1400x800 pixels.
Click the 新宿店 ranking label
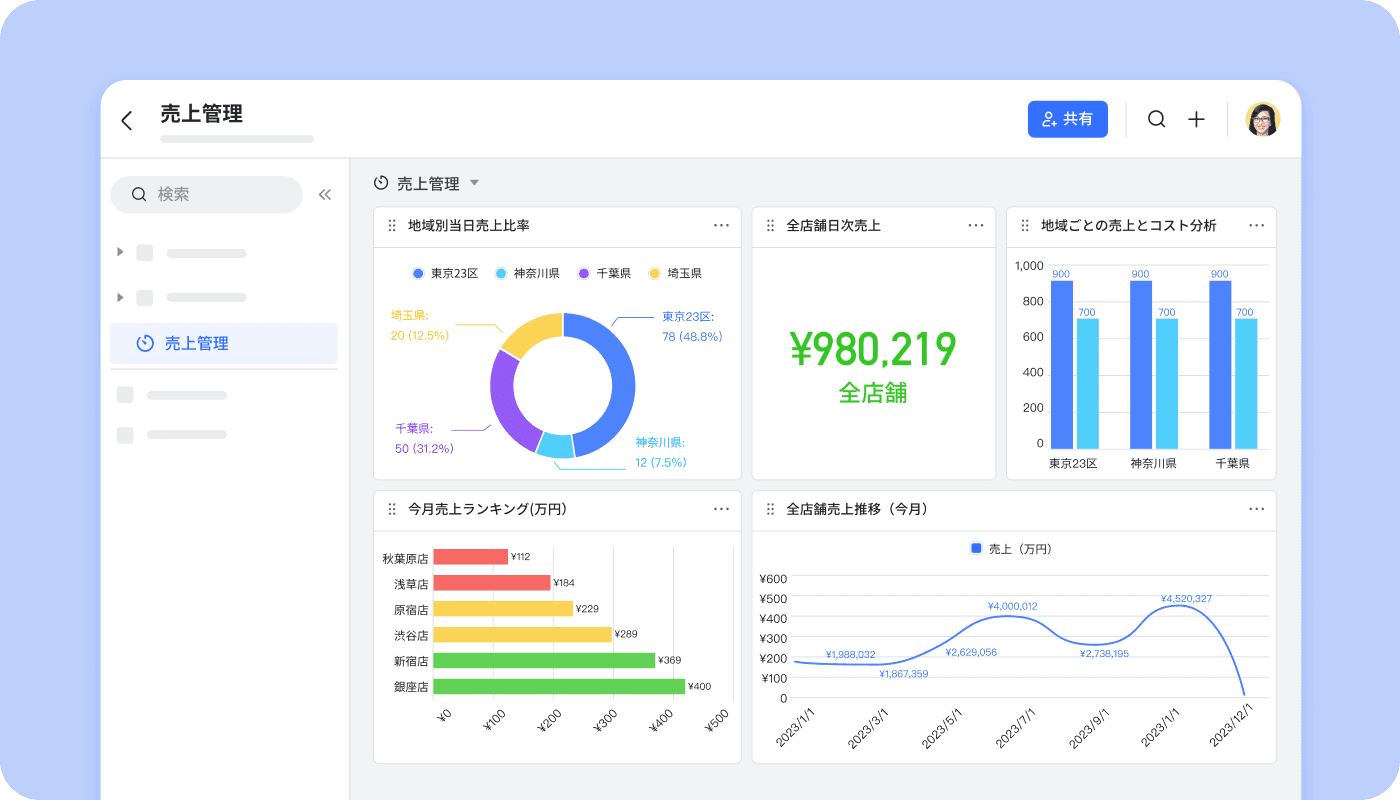[411, 661]
